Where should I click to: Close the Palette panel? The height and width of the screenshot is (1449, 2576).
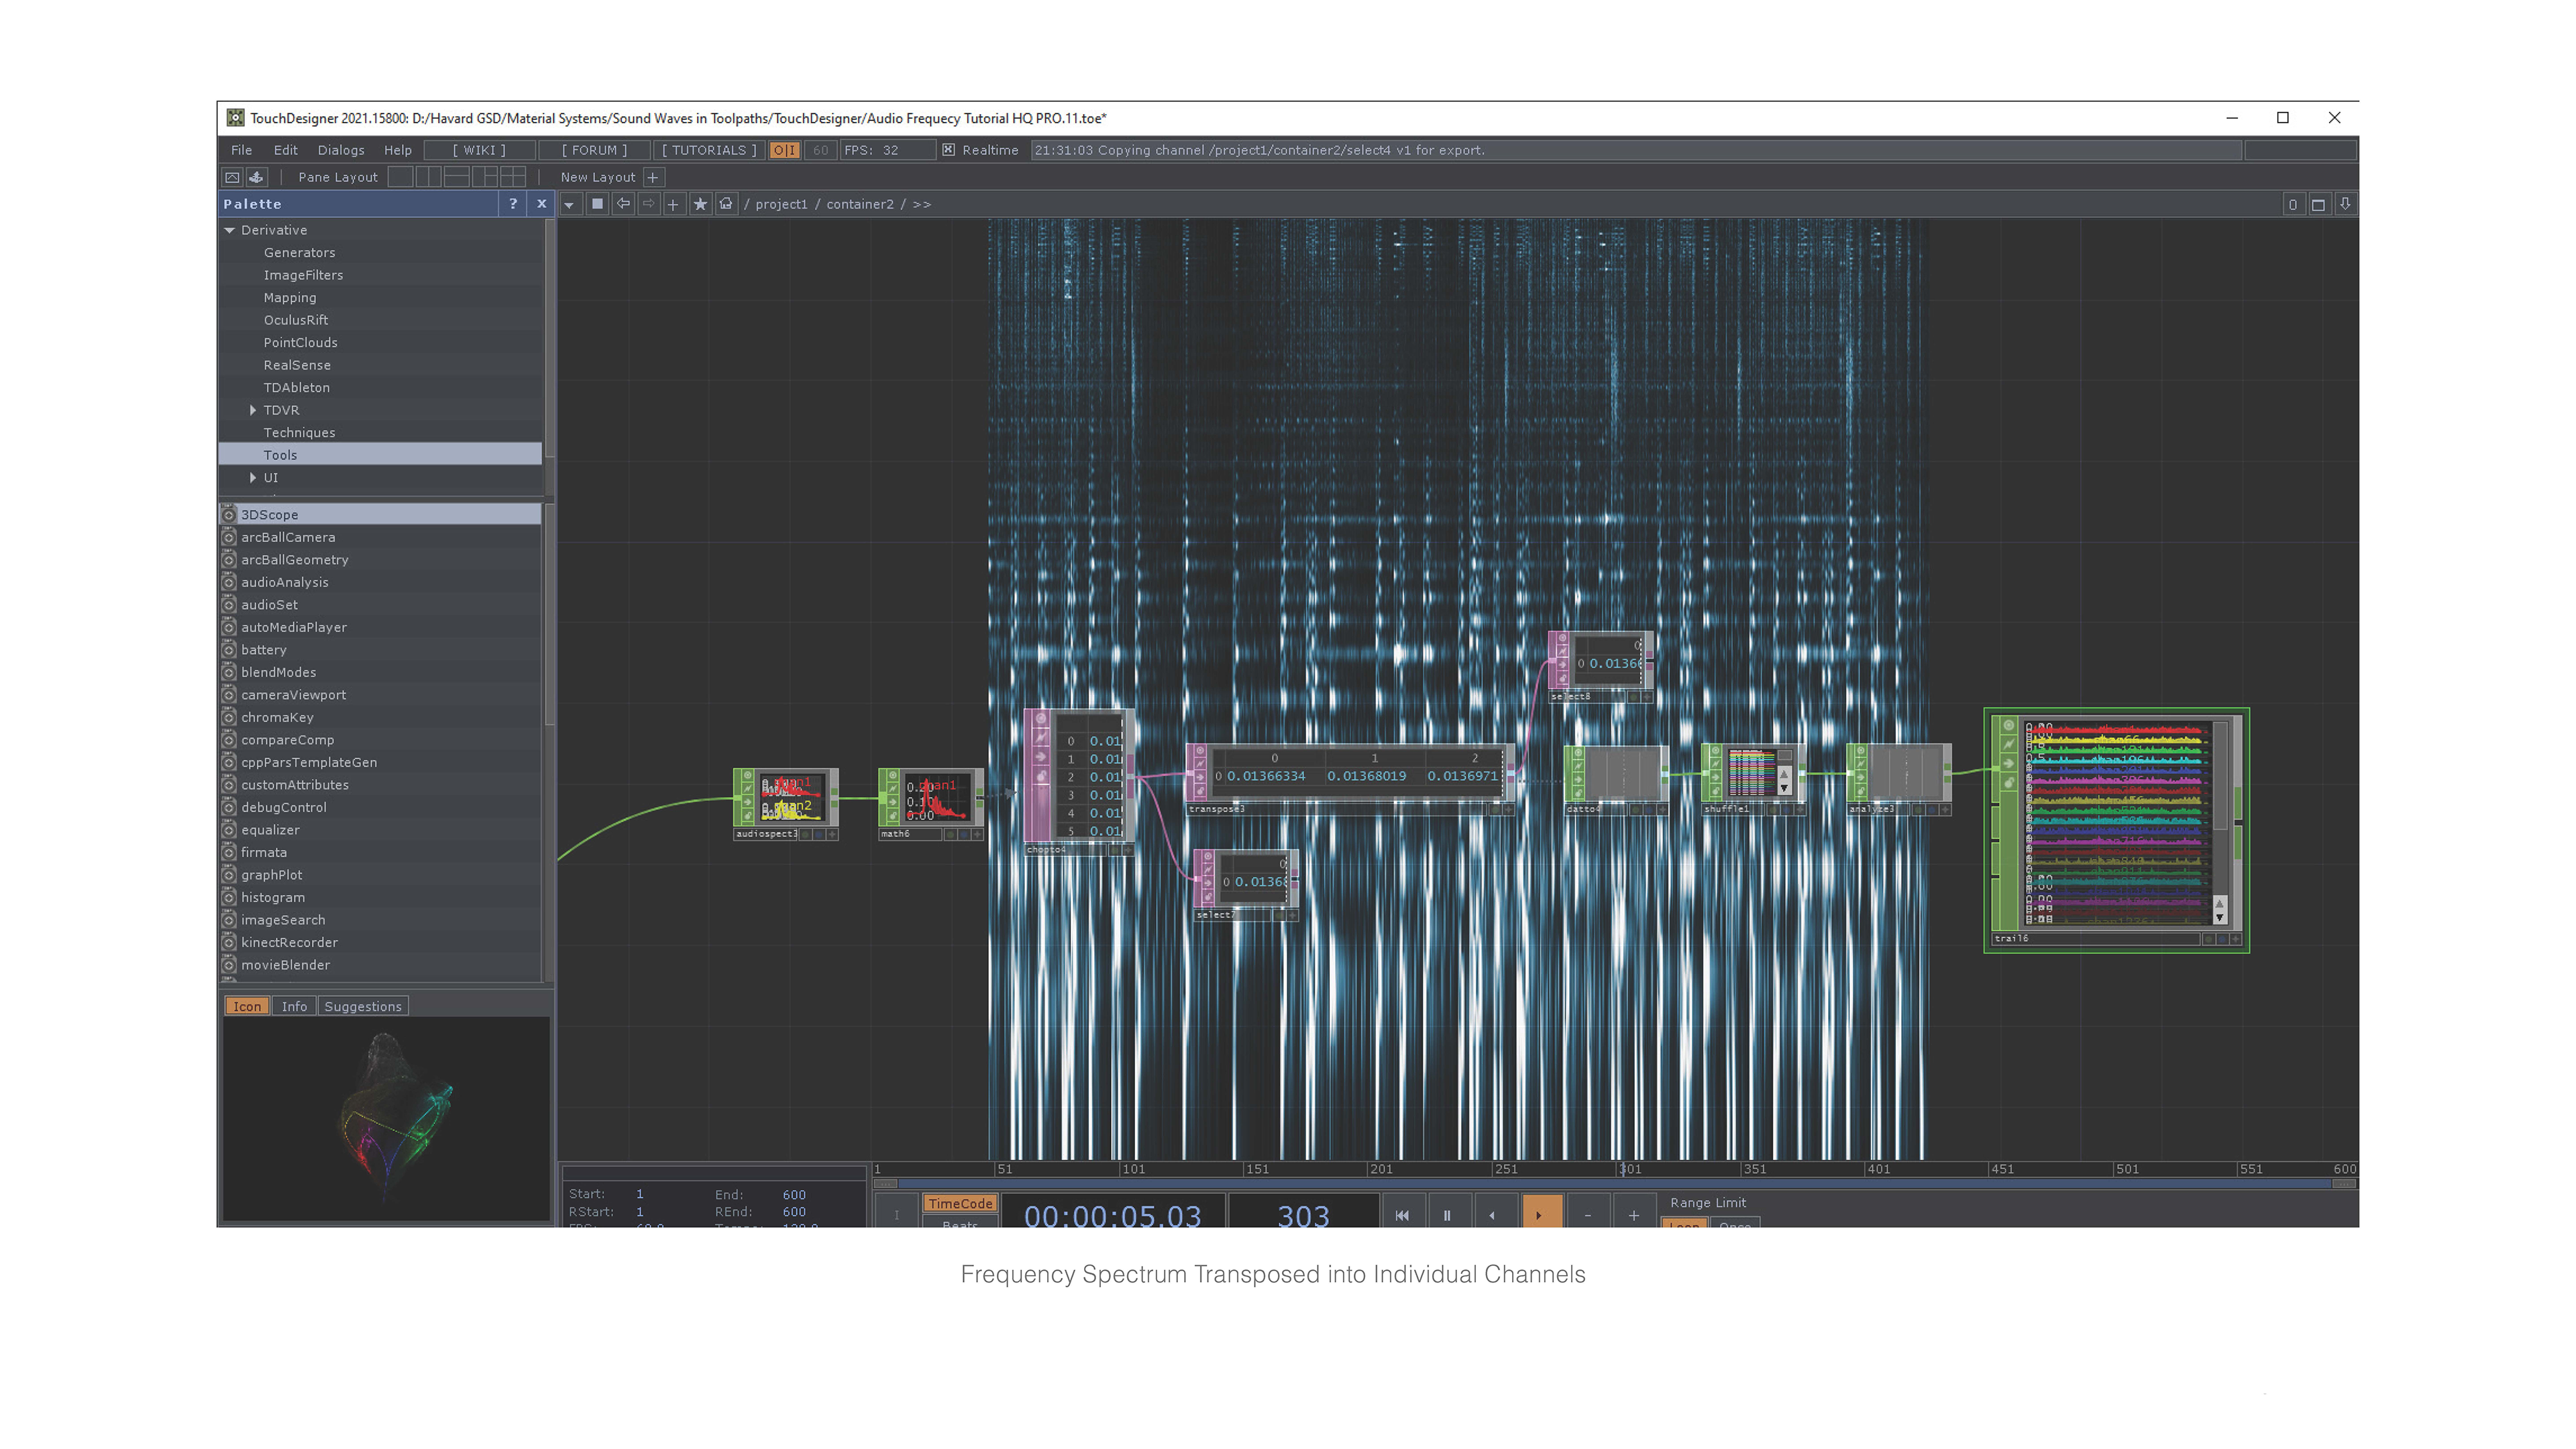pyautogui.click(x=542, y=204)
